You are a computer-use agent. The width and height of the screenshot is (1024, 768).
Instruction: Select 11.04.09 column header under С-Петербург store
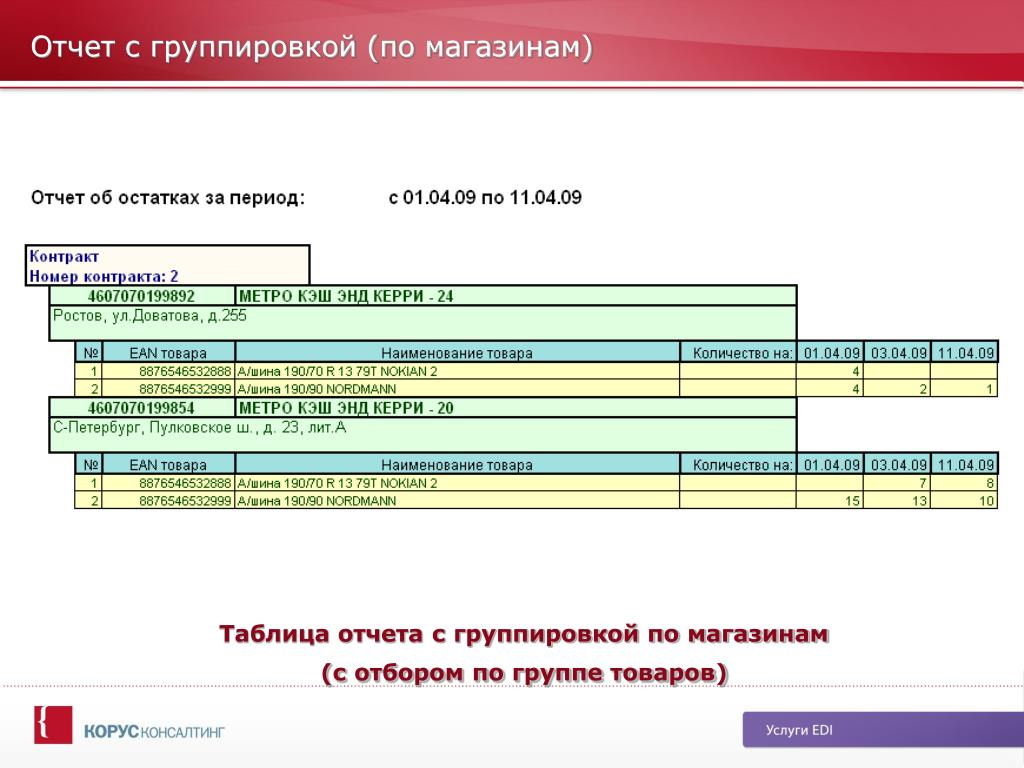click(965, 464)
